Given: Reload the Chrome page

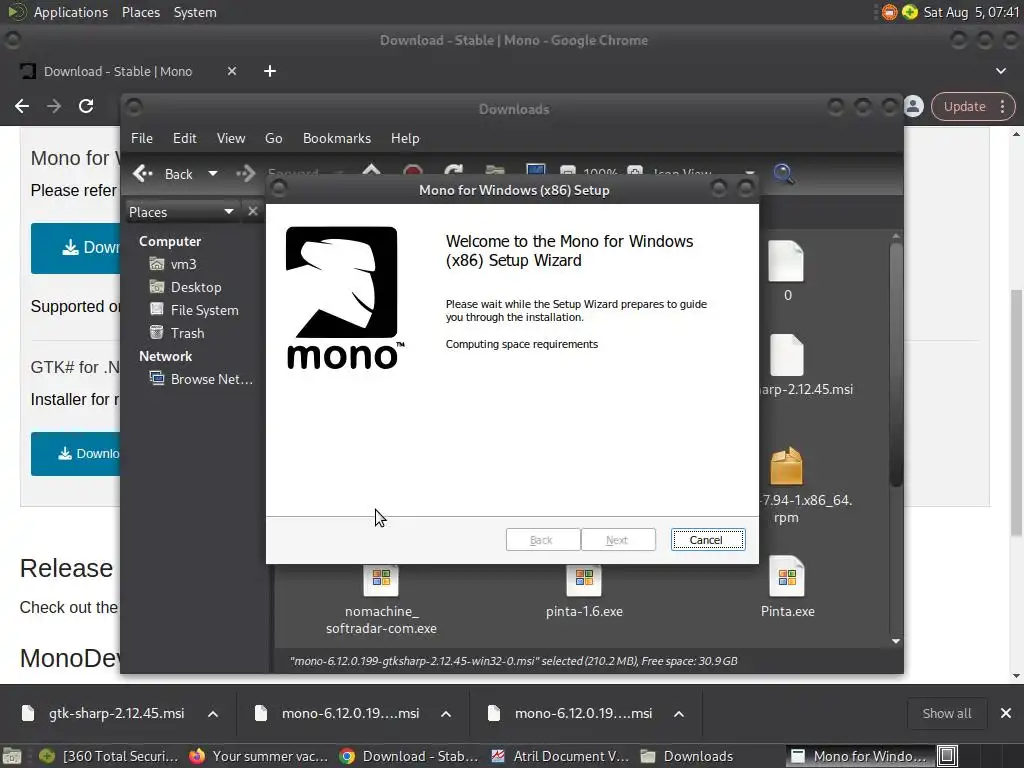Looking at the screenshot, I should point(86,106).
